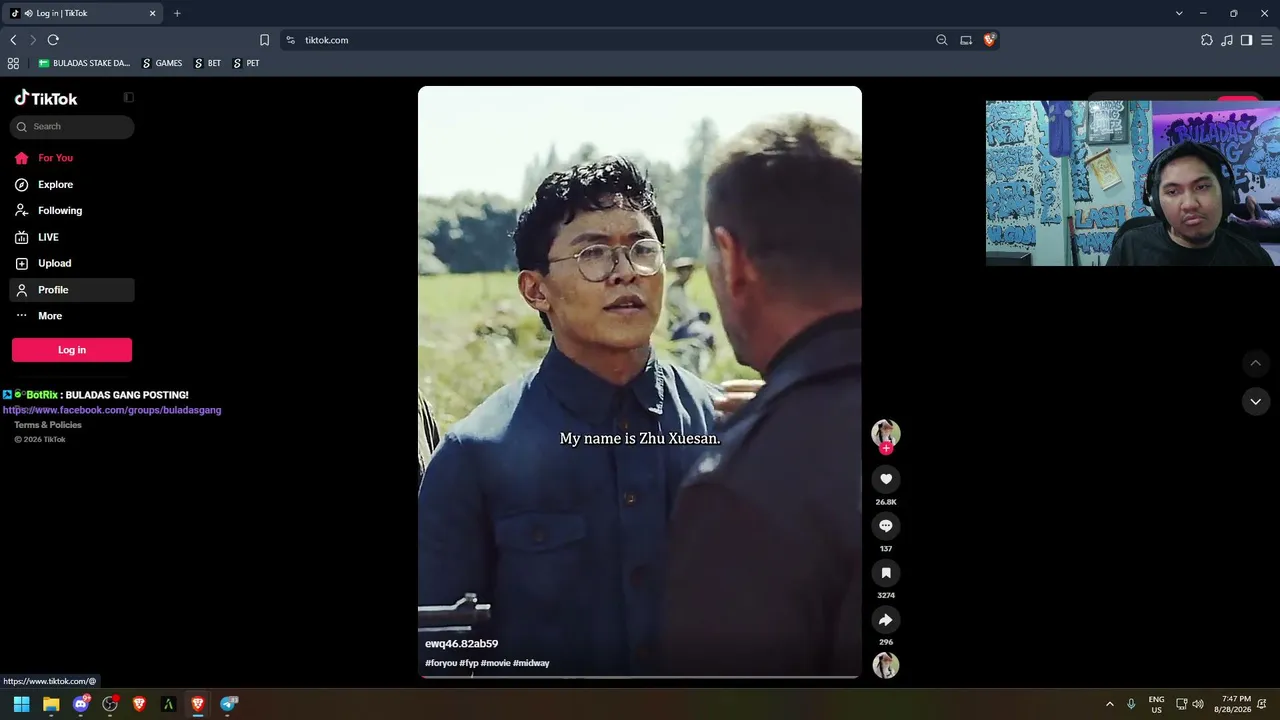The width and height of the screenshot is (1280, 720).
Task: Click the microphone tray icon
Action: pos(1131,704)
